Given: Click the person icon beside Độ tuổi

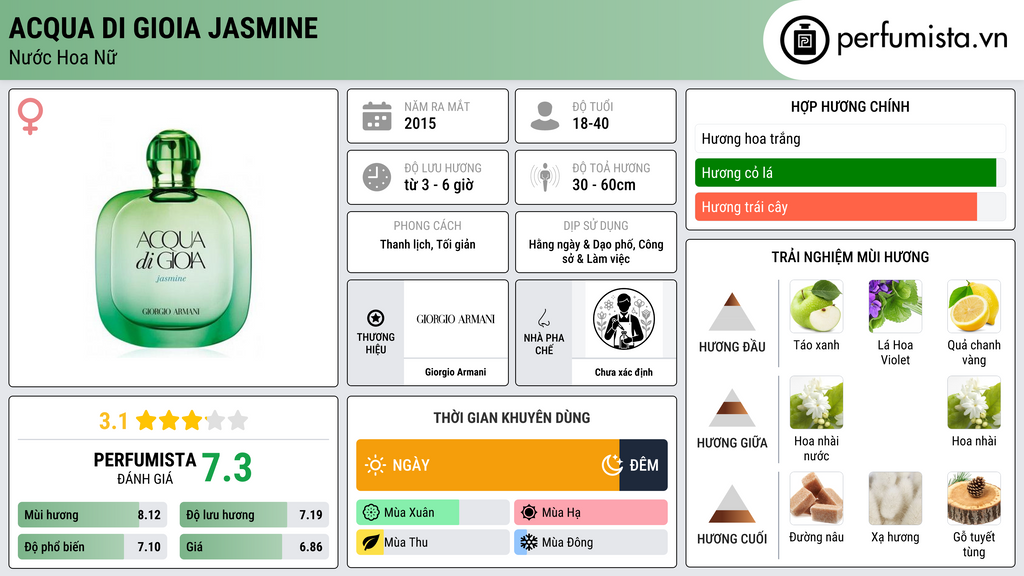Looking at the screenshot, I should (x=545, y=116).
